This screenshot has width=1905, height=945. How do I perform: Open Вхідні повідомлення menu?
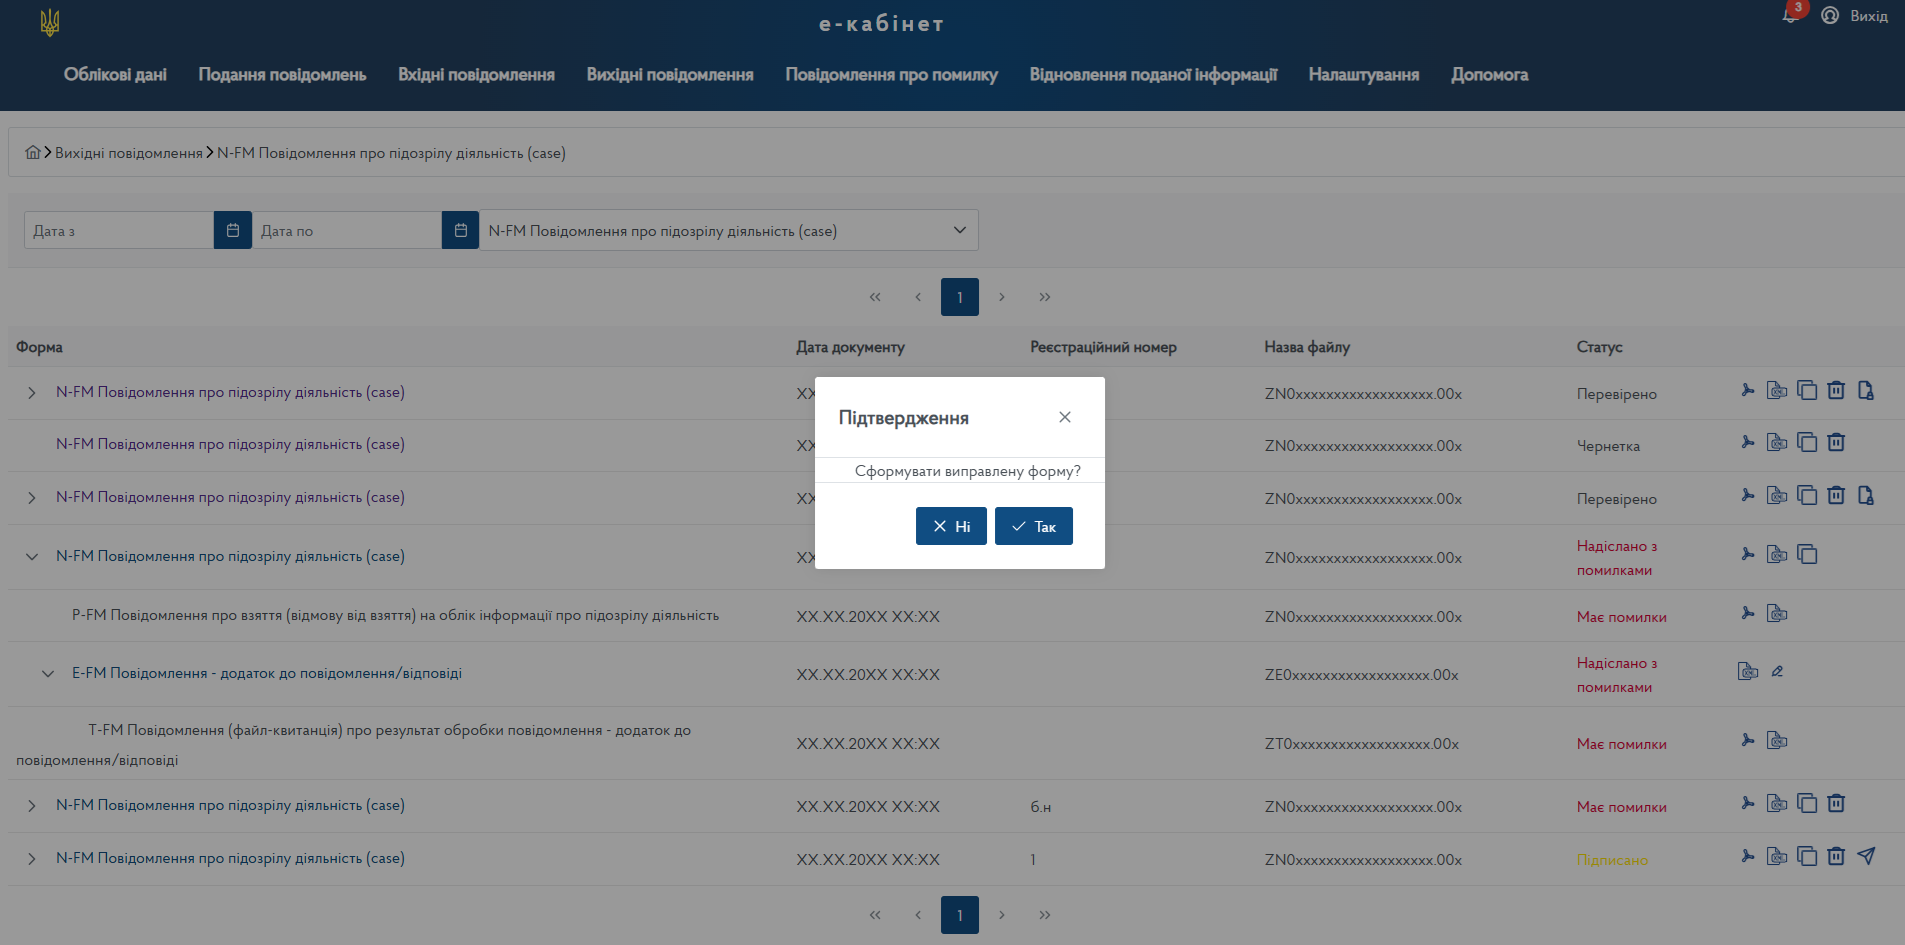476,75
